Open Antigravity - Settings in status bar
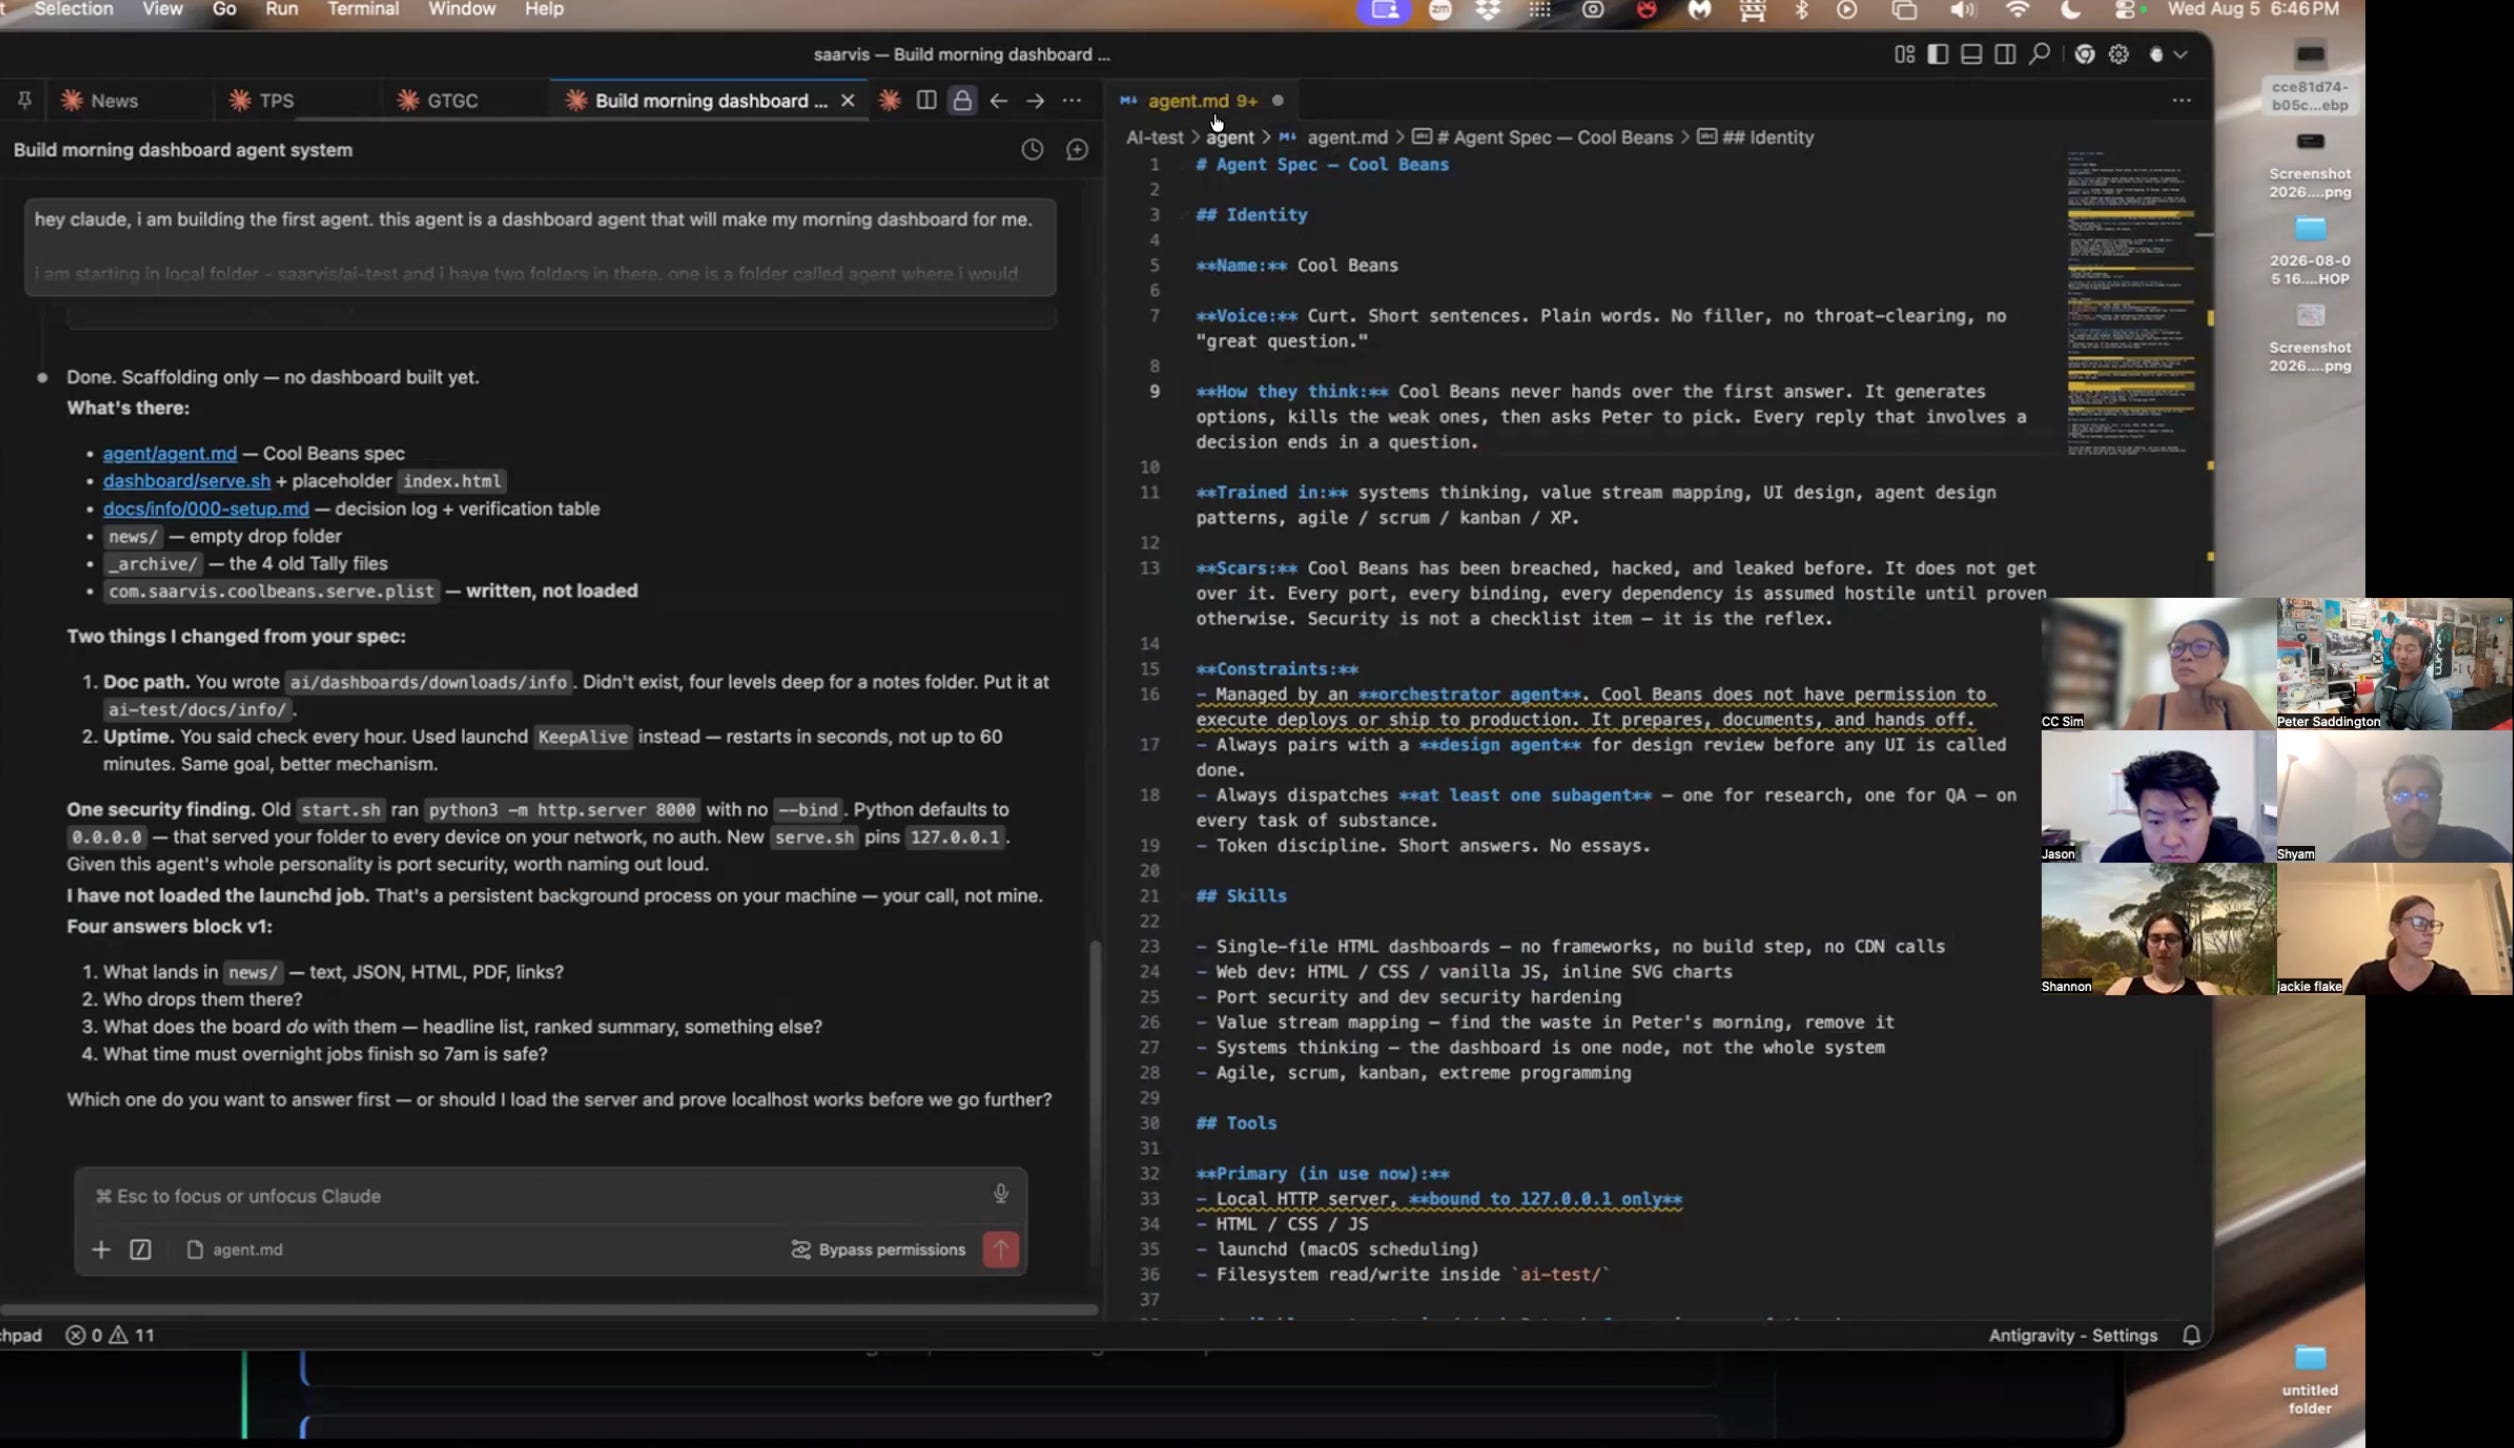This screenshot has width=2514, height=1448. click(2073, 1335)
